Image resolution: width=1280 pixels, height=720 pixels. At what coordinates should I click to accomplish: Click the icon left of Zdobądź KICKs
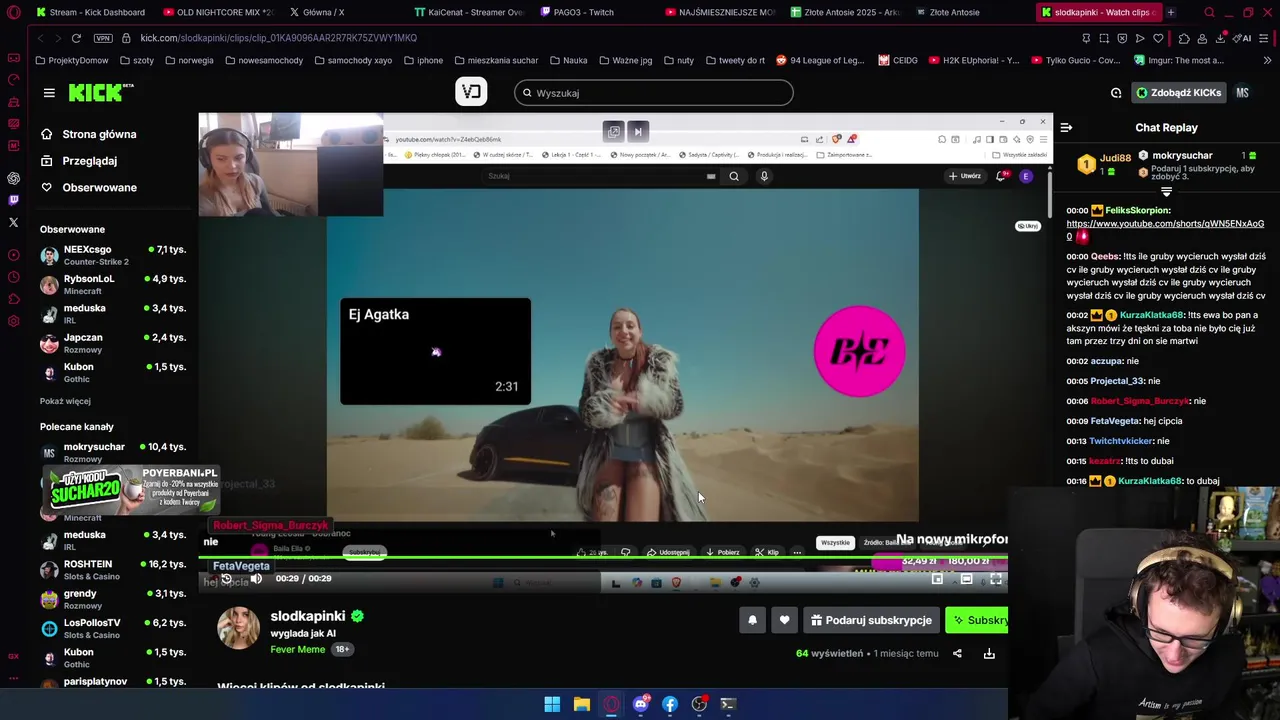coord(1116,93)
